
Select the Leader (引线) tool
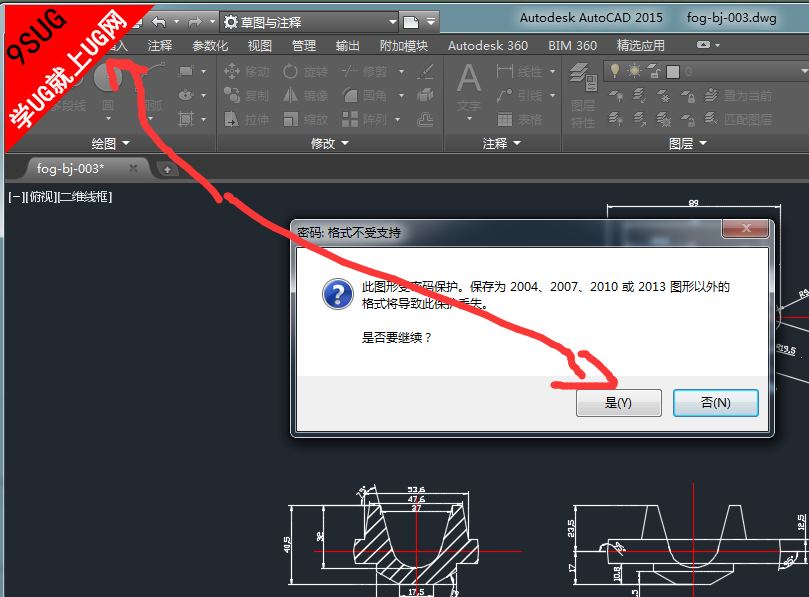pyautogui.click(x=519, y=95)
